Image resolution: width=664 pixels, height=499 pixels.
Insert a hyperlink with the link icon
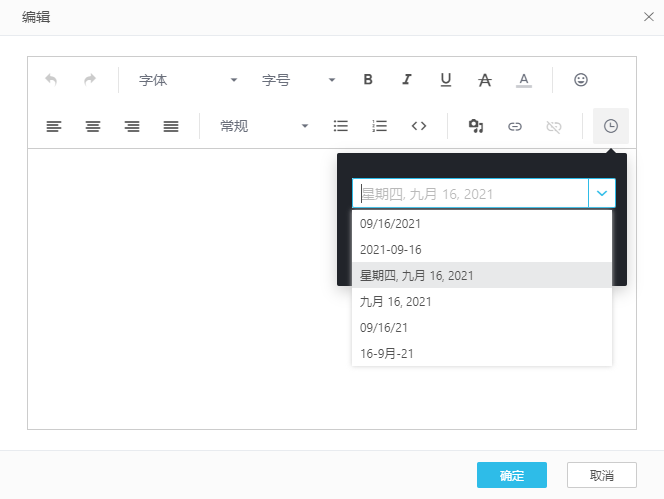point(515,126)
